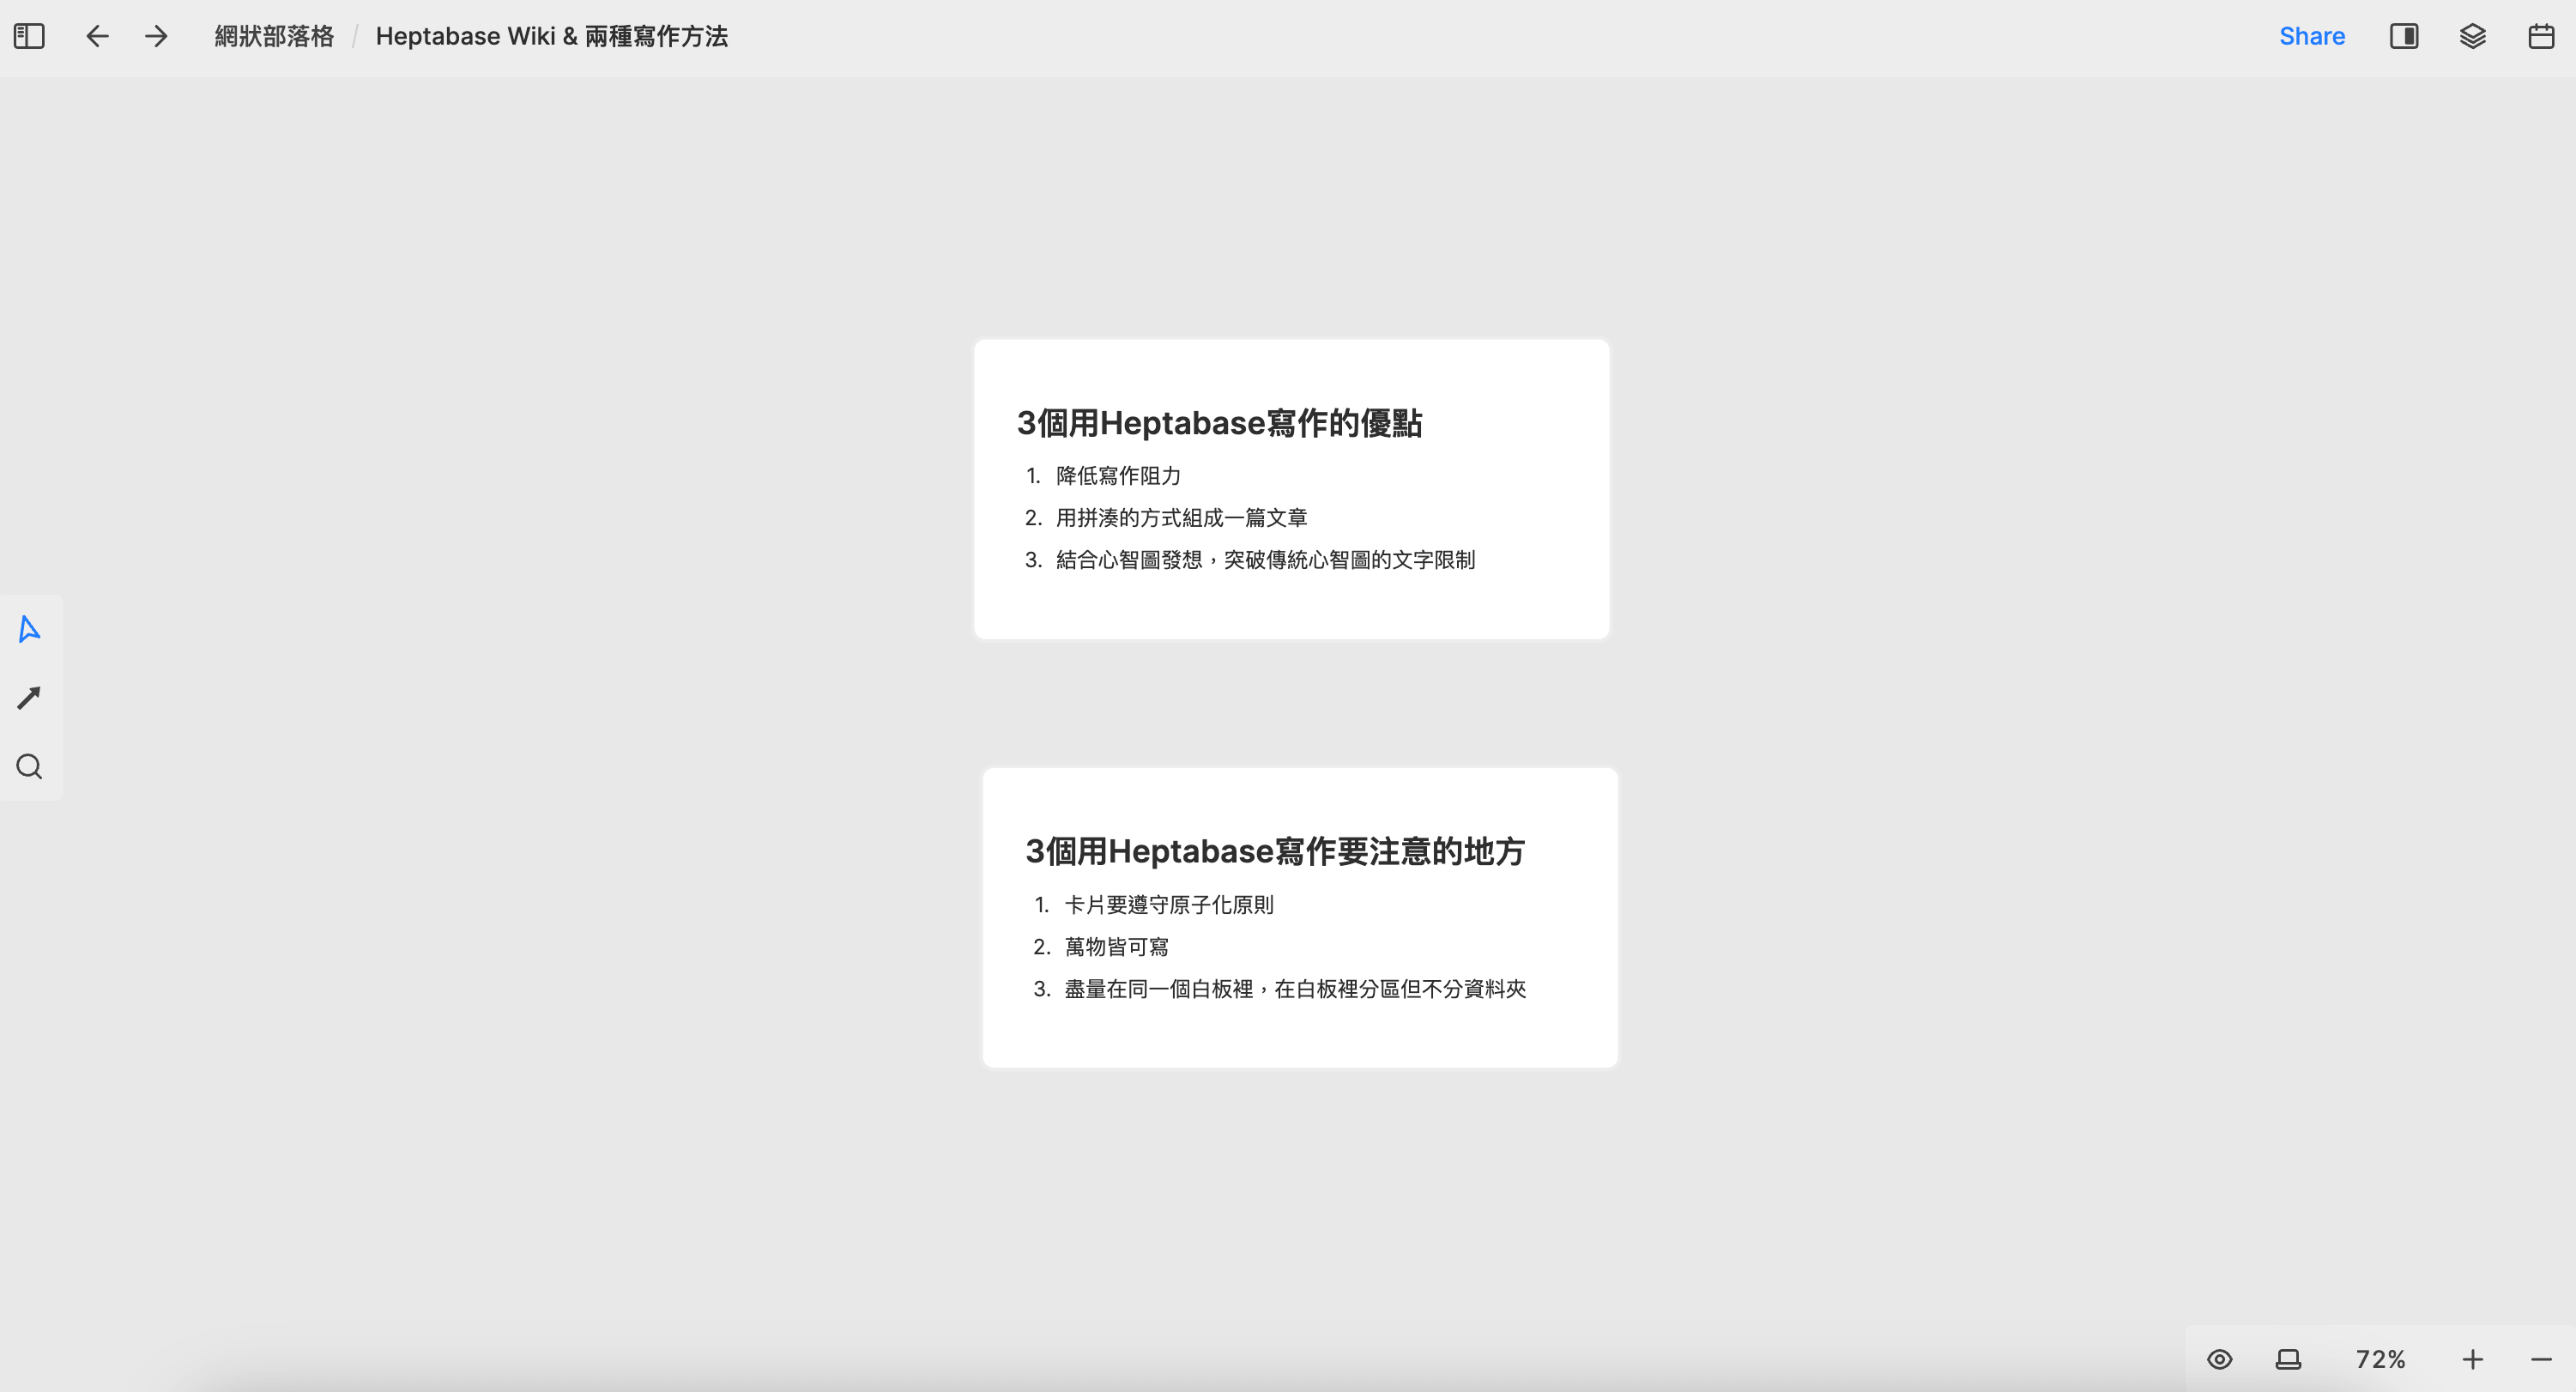This screenshot has width=2576, height=1392.
Task: Click the Heptabase Wiki & 兩種寫作方法 title
Action: [551, 37]
